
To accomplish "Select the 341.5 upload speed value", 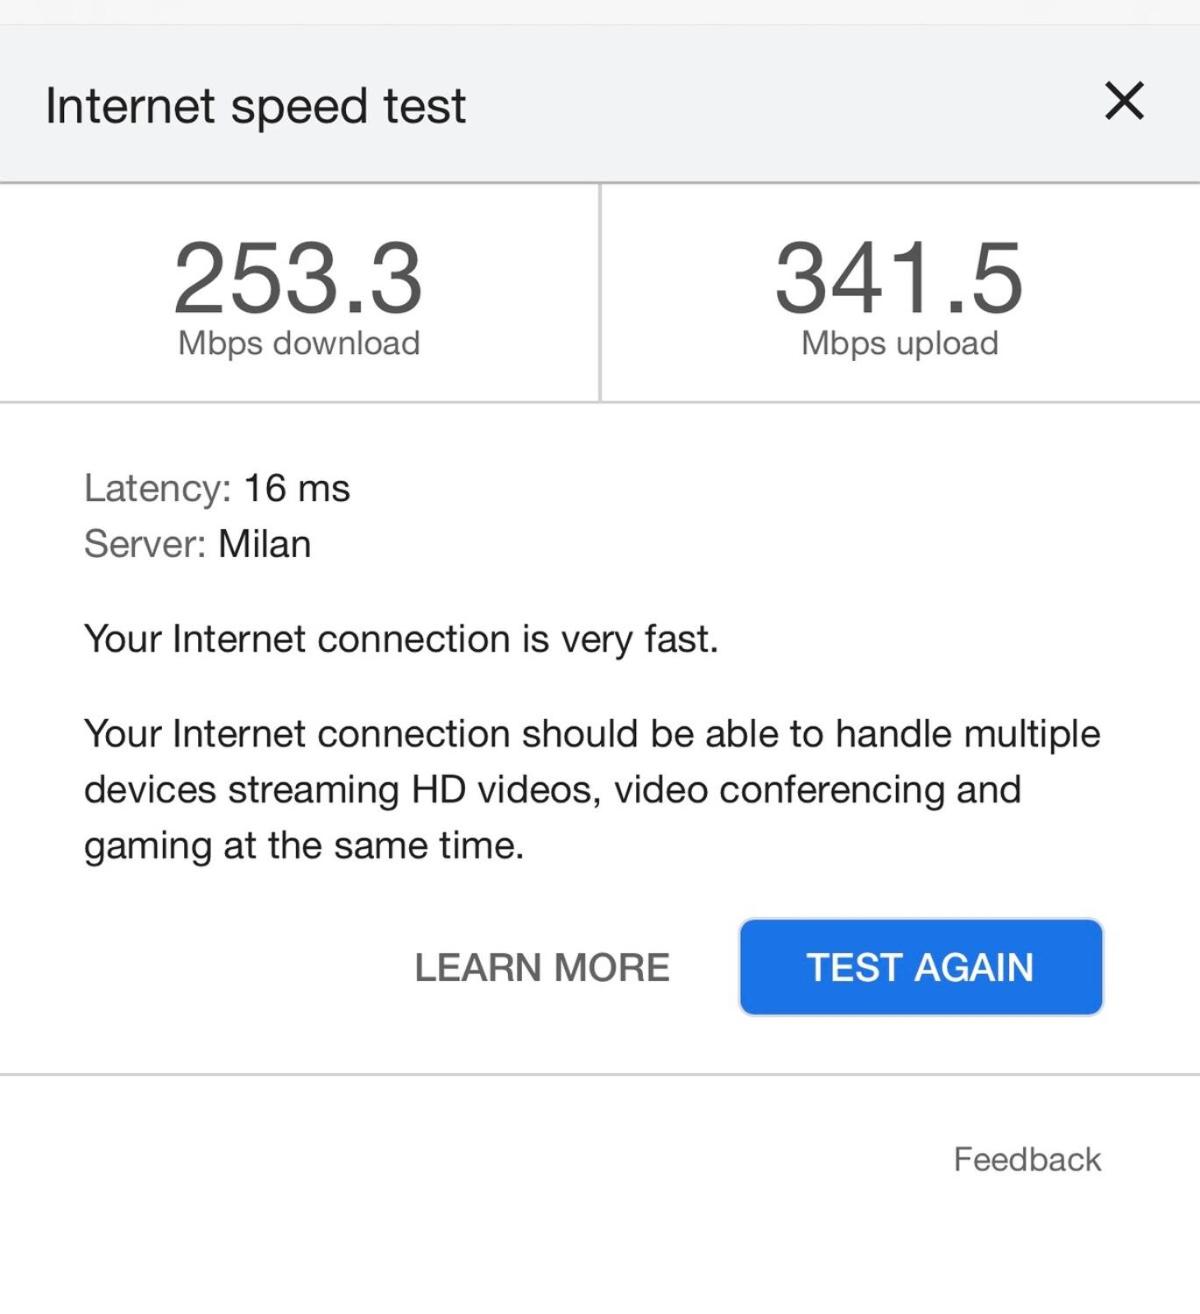I will click(x=899, y=277).
